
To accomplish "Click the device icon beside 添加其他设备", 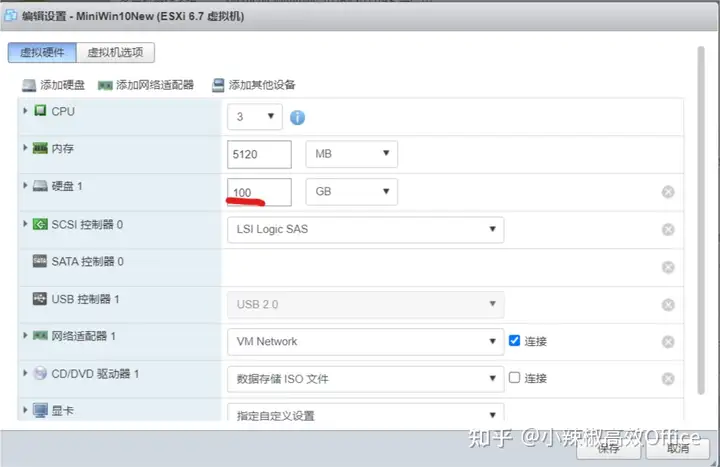I will tap(218, 85).
